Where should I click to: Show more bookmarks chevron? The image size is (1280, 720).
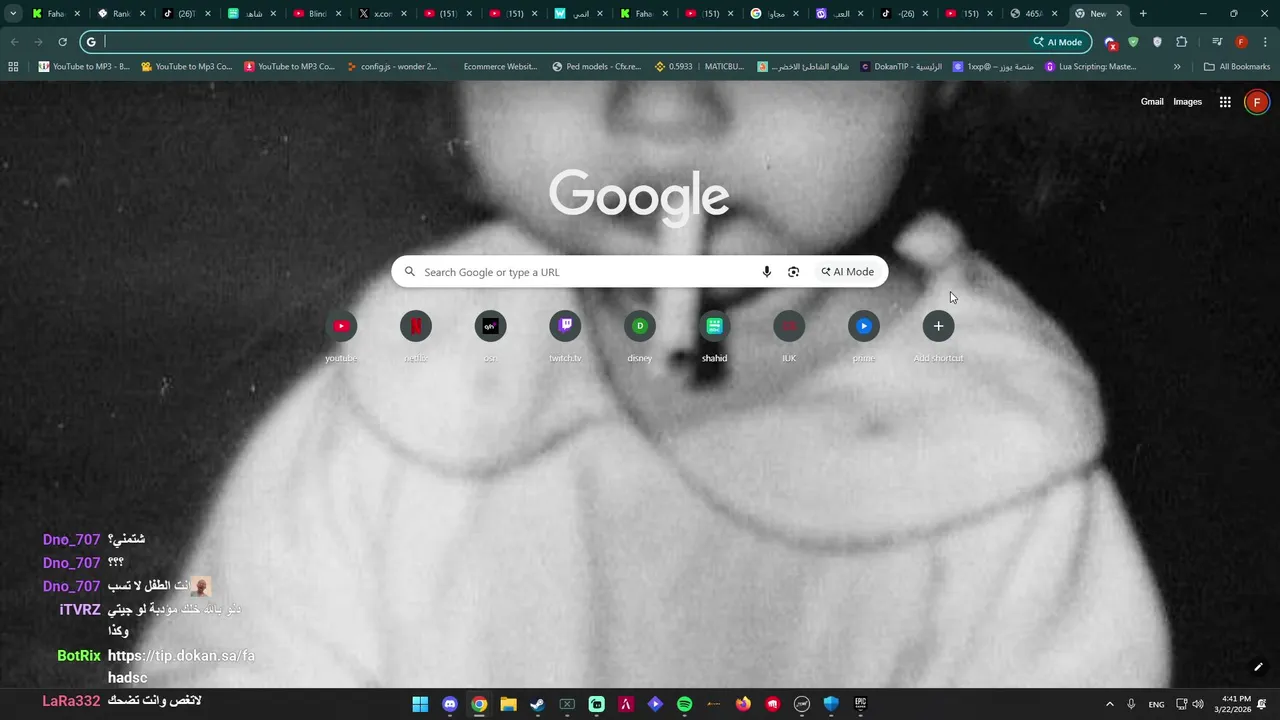click(x=1177, y=67)
